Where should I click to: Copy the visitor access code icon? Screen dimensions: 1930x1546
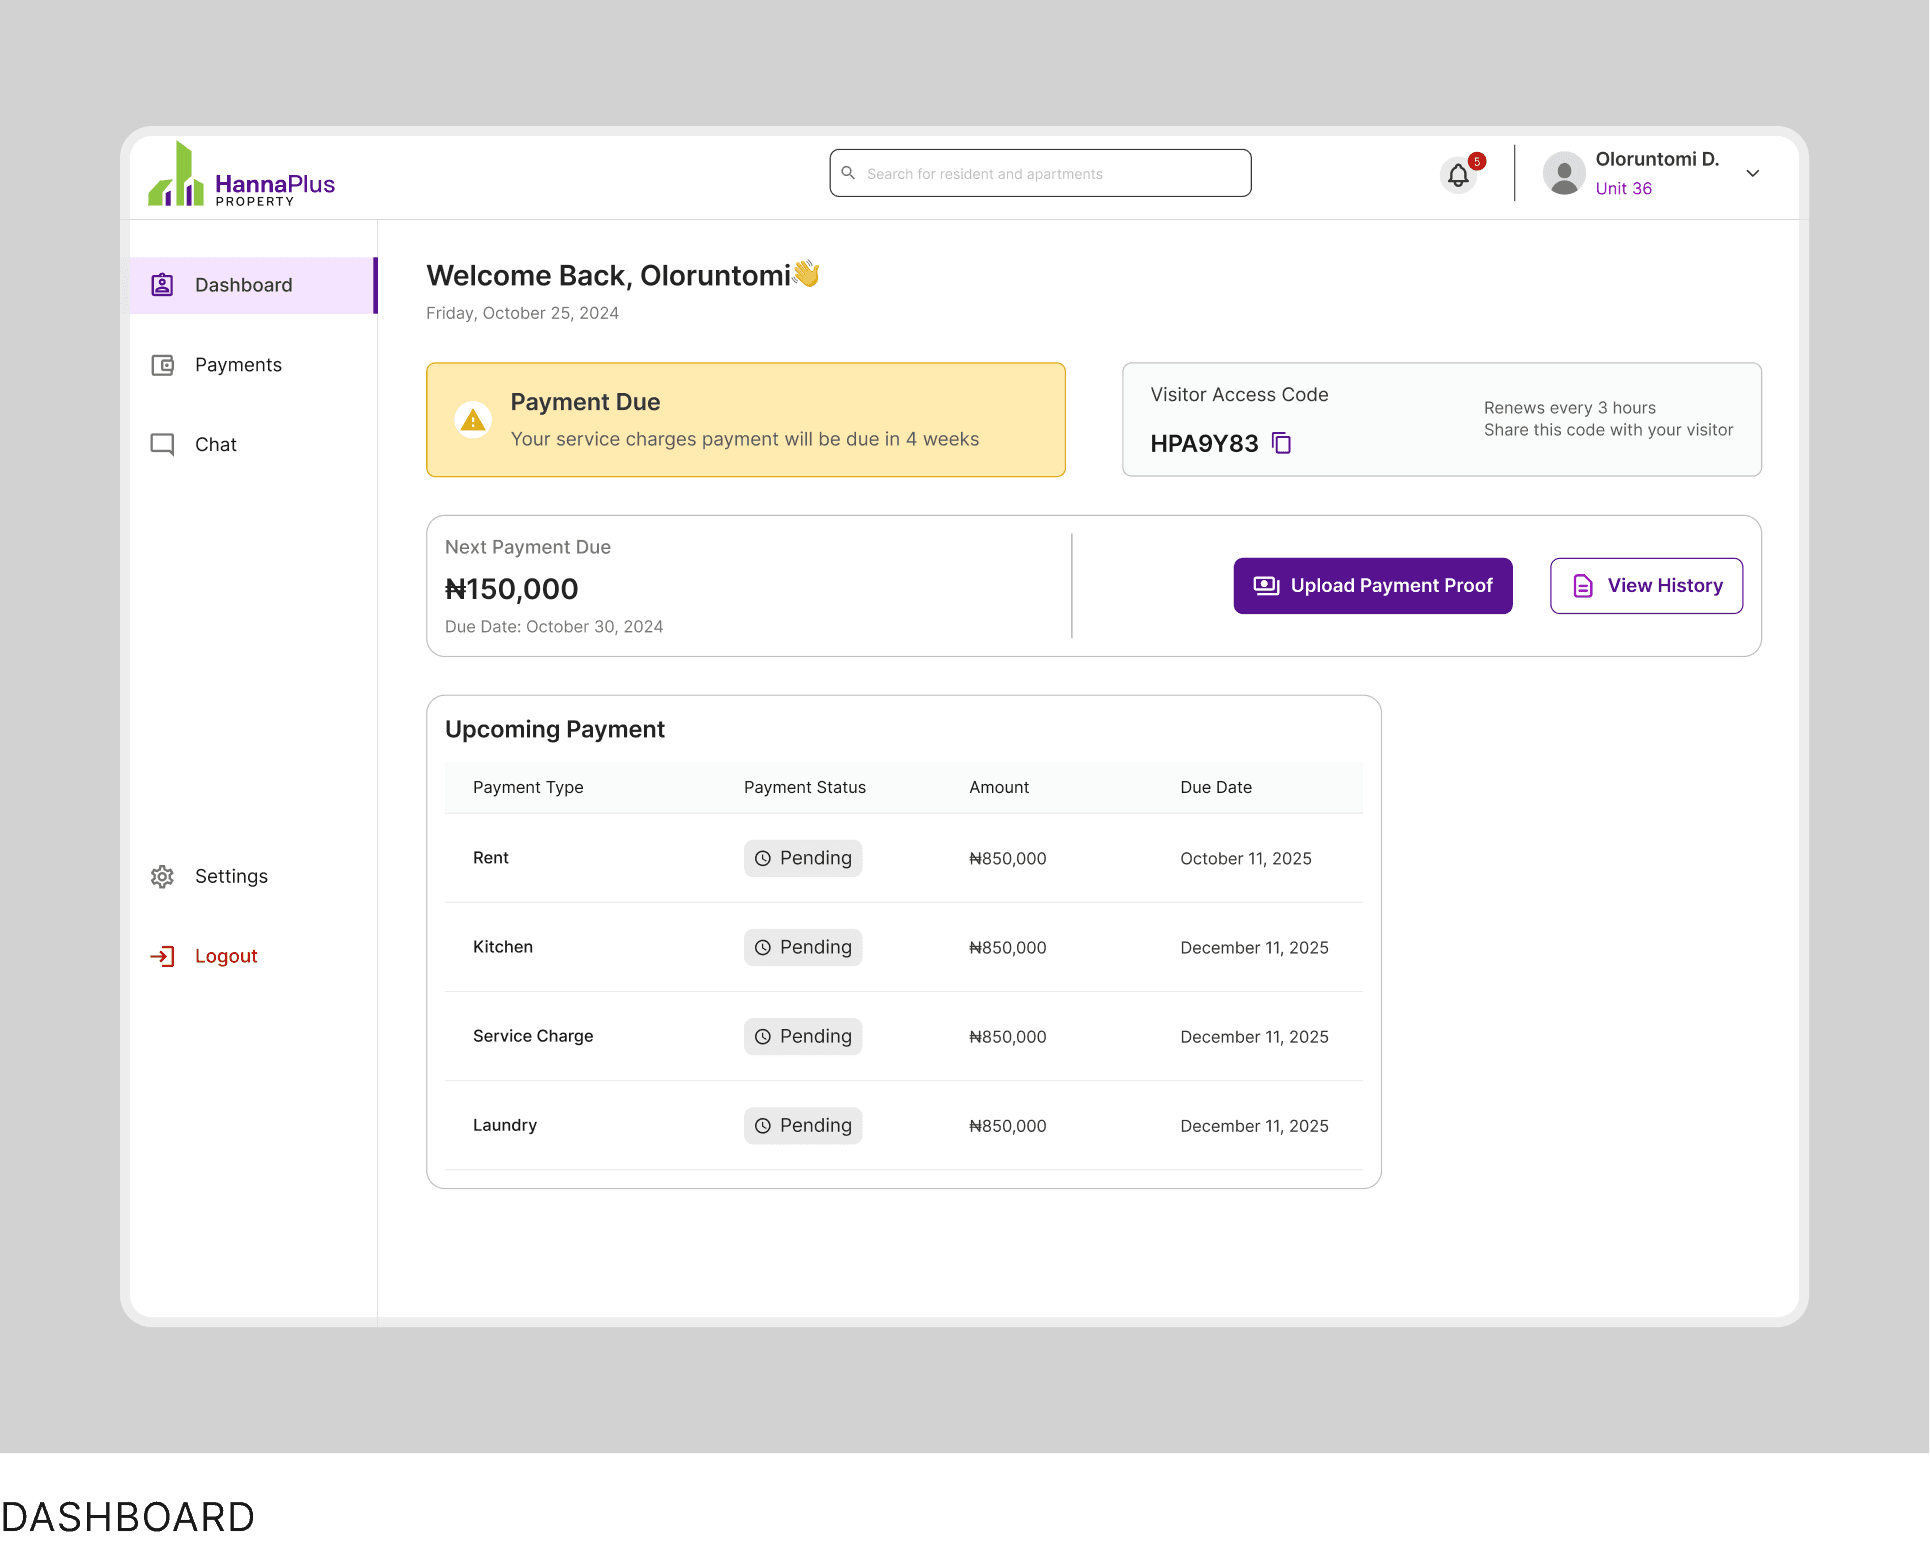[x=1281, y=443]
